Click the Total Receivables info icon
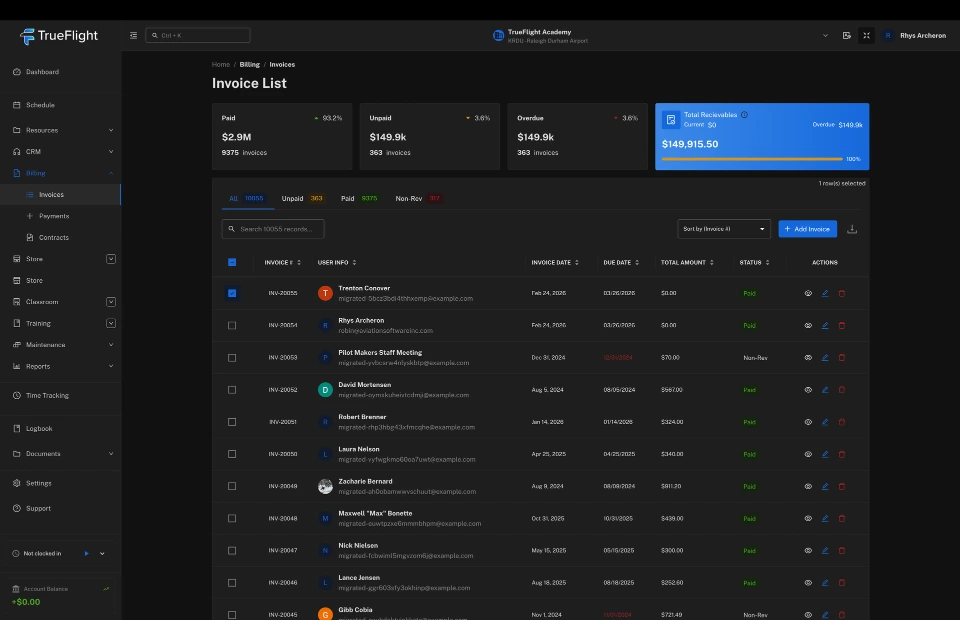Viewport: 960px width, 620px height. (x=744, y=115)
